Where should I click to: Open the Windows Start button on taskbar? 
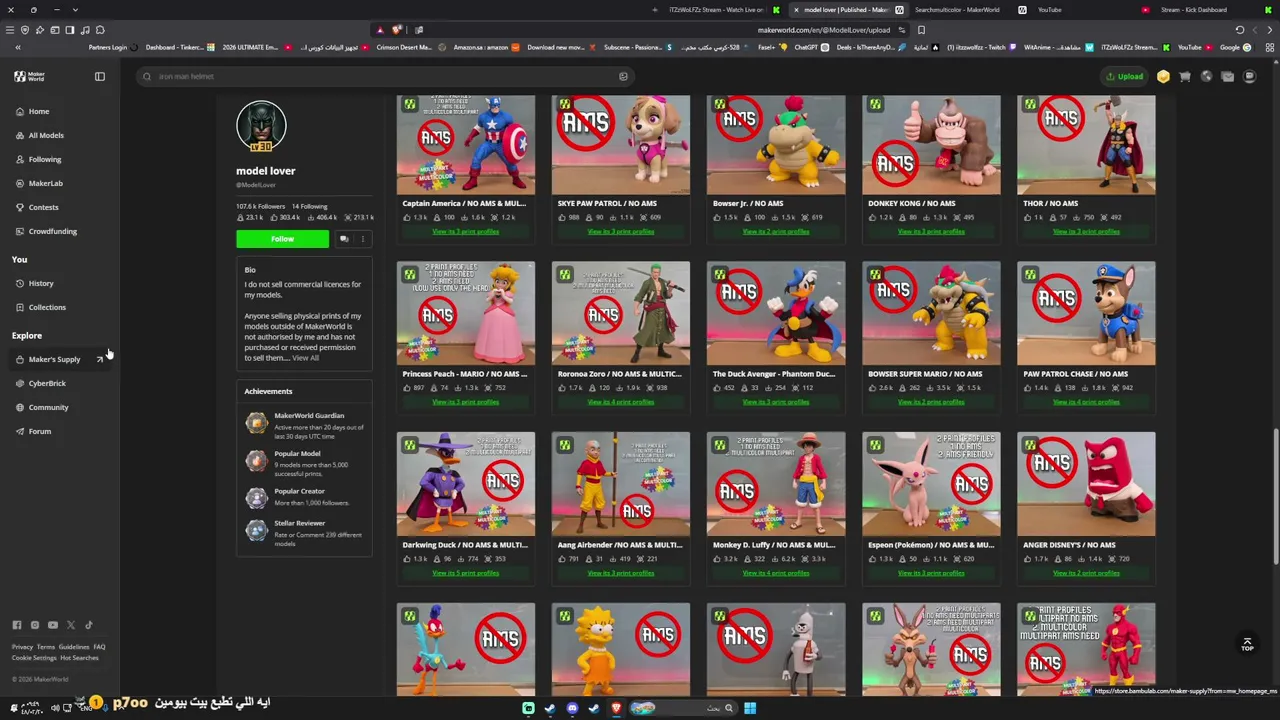(x=750, y=708)
